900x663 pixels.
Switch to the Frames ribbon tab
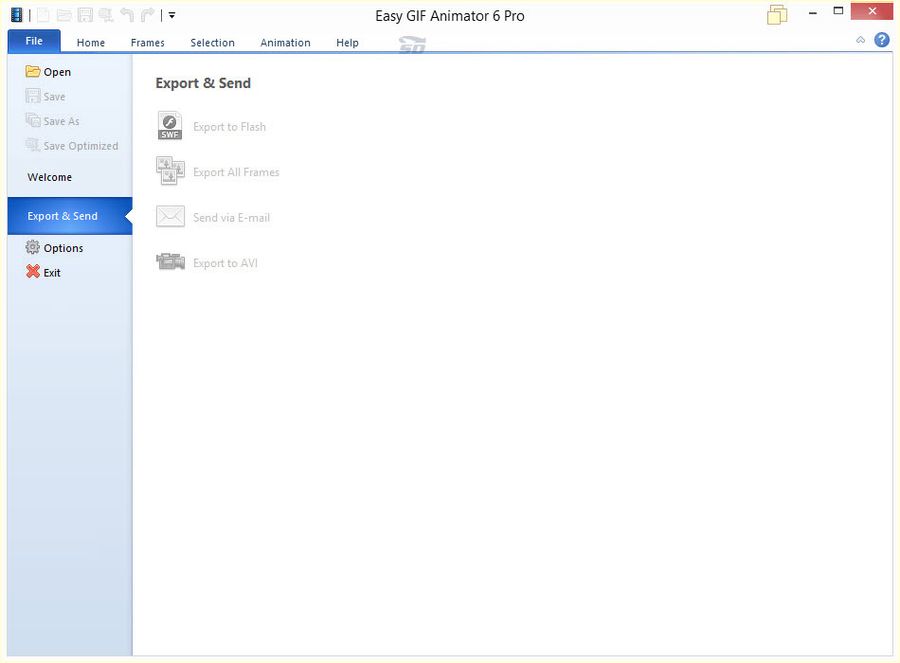click(148, 42)
